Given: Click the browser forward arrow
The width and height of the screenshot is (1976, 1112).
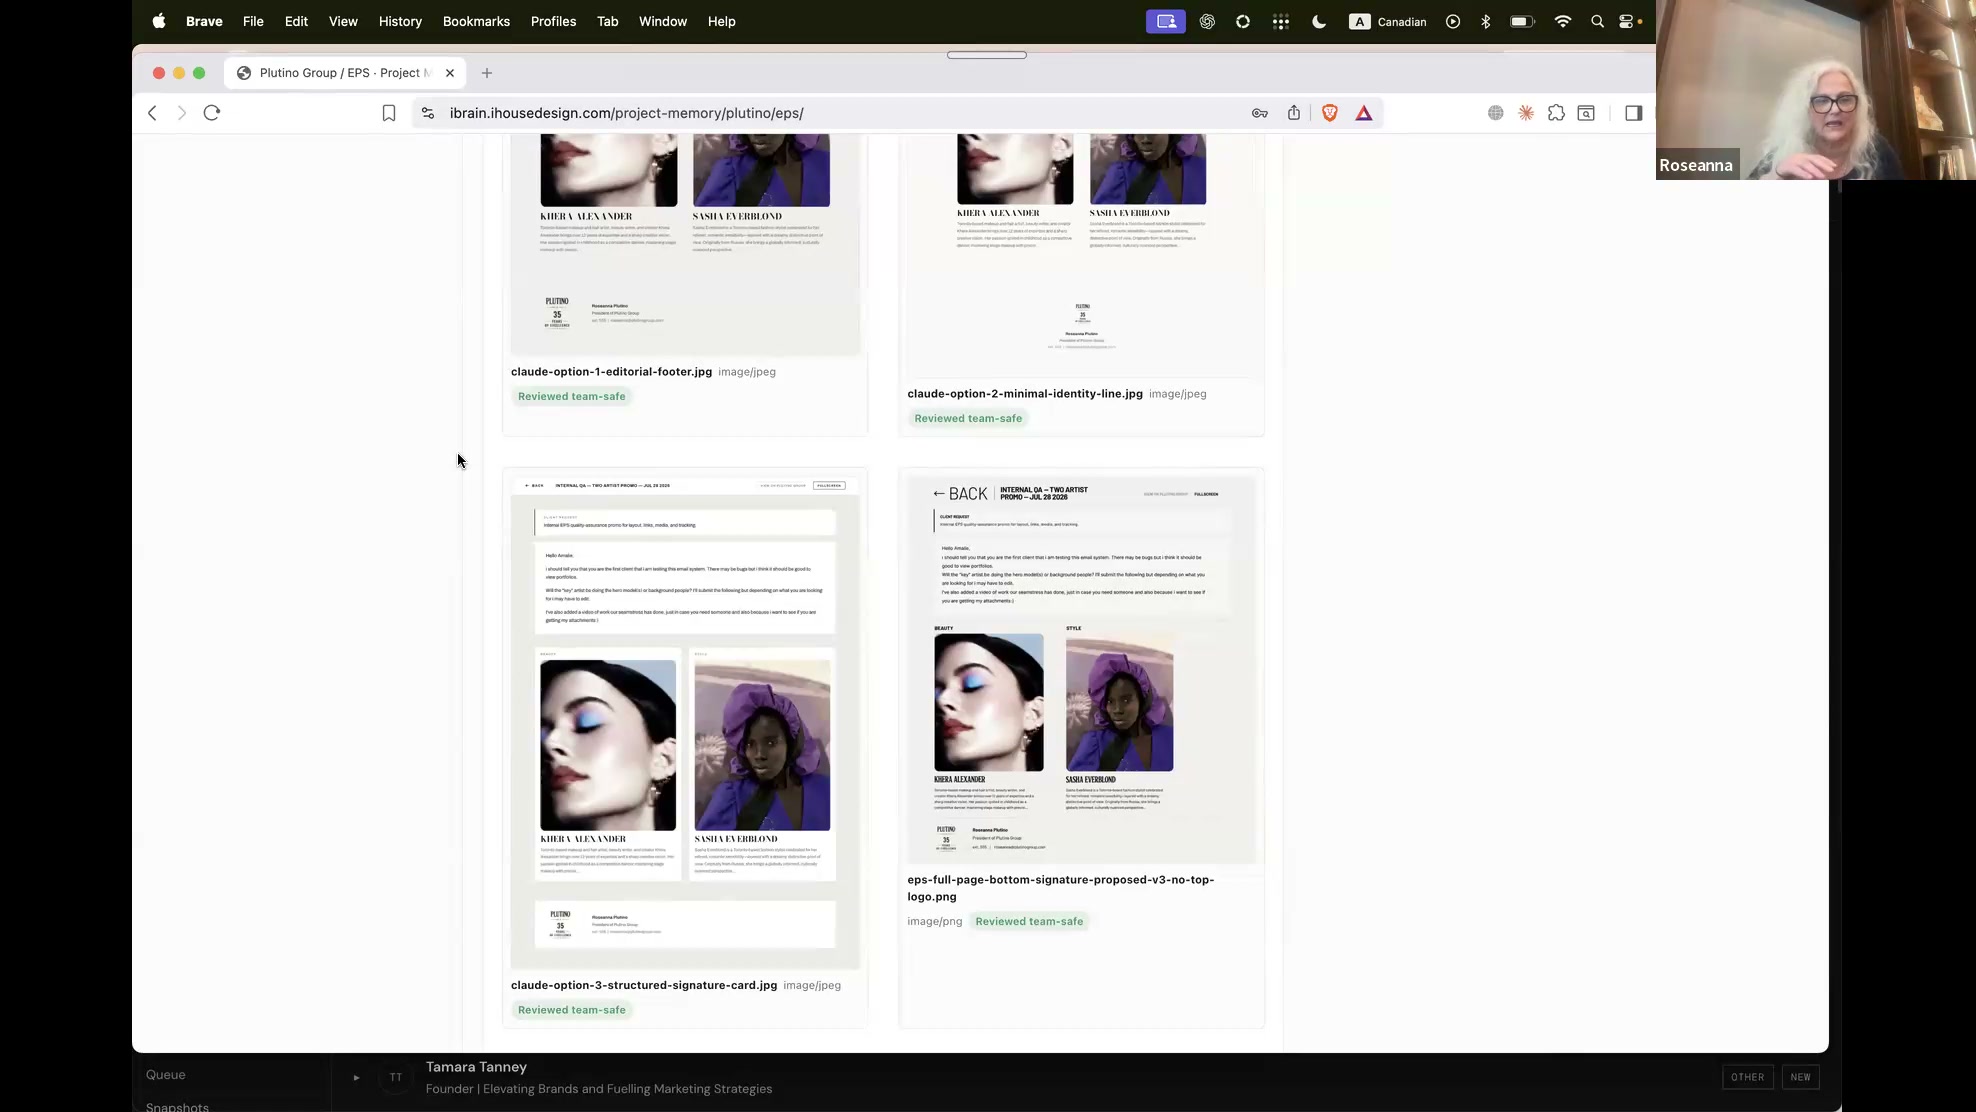Looking at the screenshot, I should (182, 113).
